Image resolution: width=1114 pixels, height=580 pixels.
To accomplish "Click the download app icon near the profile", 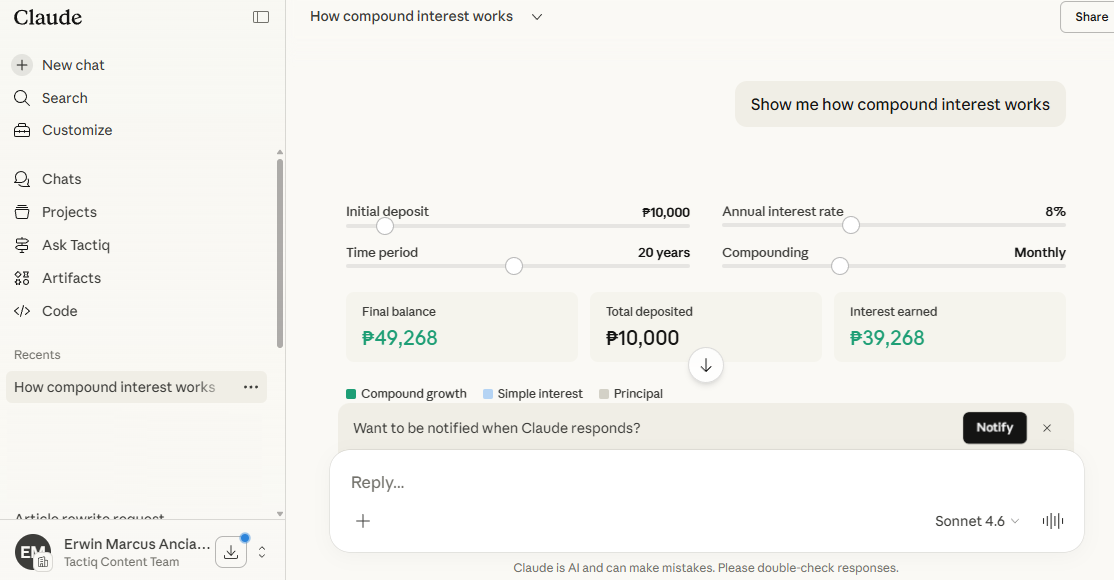I will 231,552.
